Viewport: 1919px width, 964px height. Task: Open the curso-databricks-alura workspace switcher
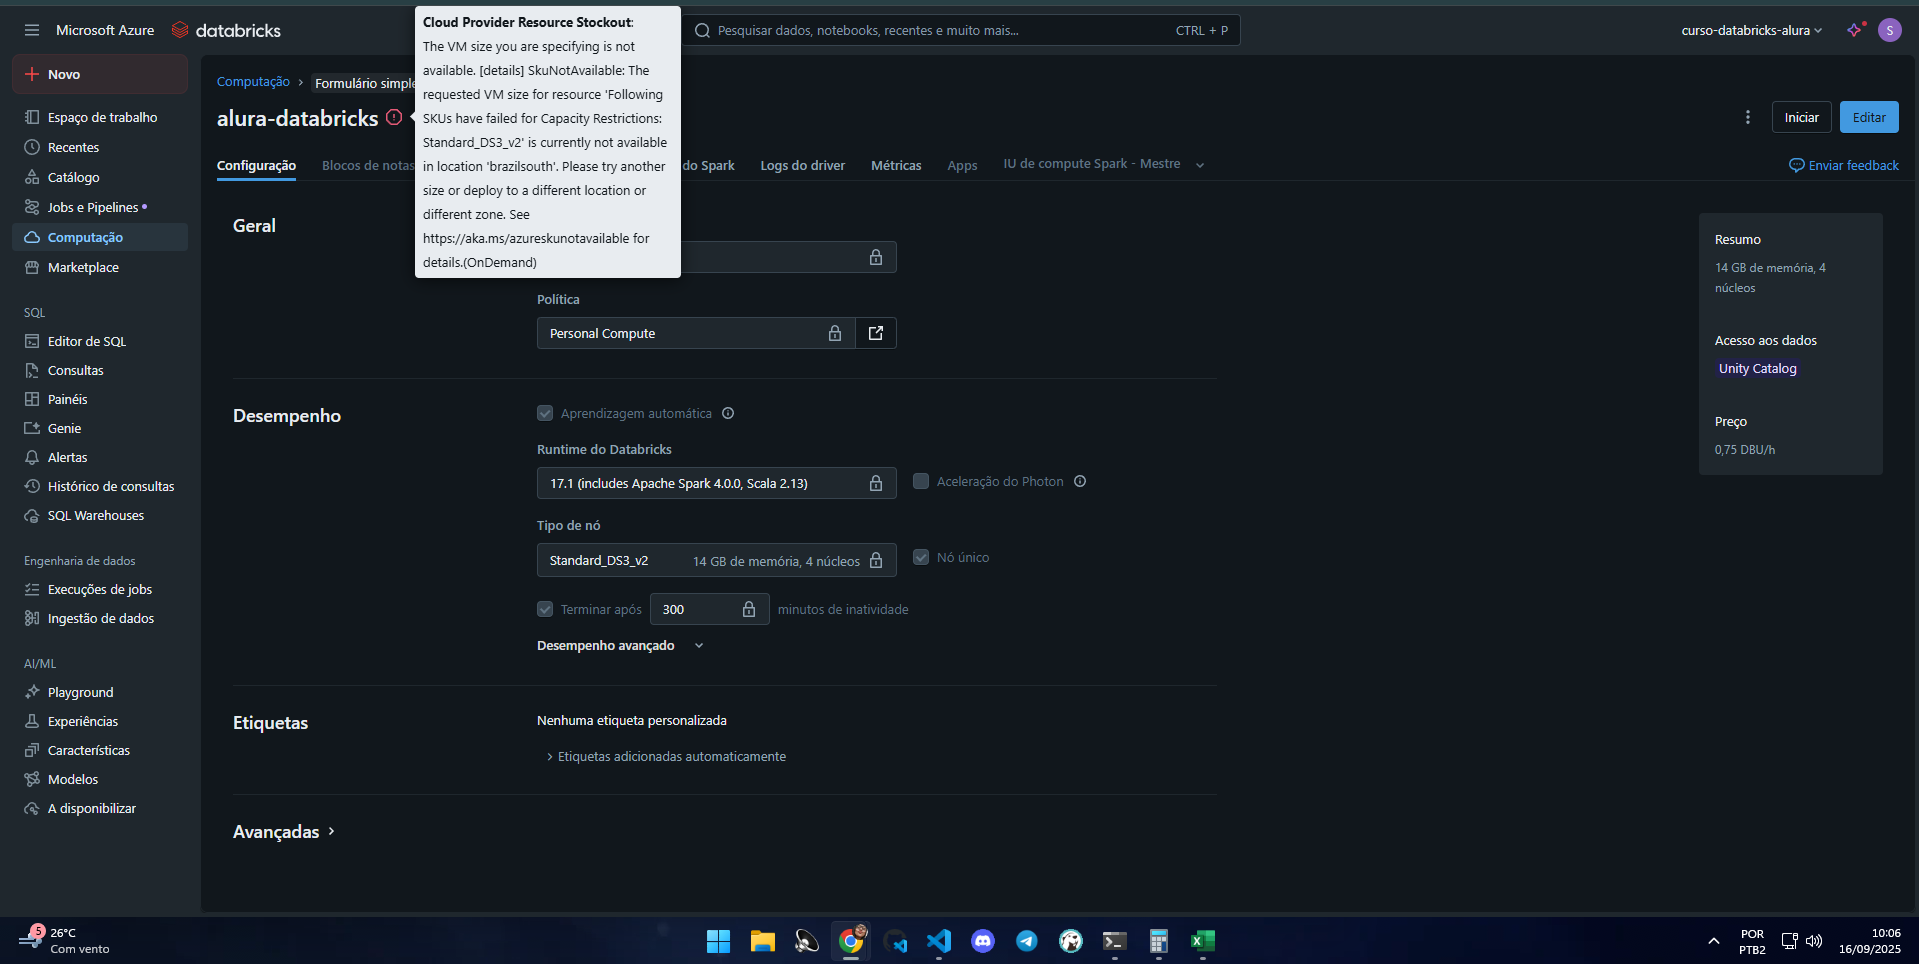click(1752, 30)
